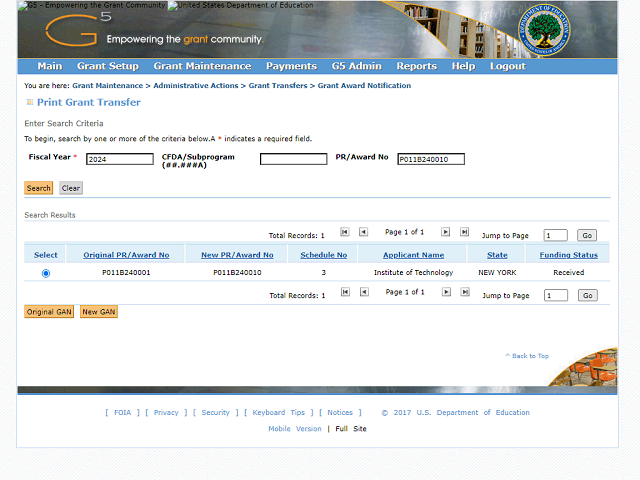Switch to Mobile Version link
The image size is (640, 480).
click(x=295, y=429)
